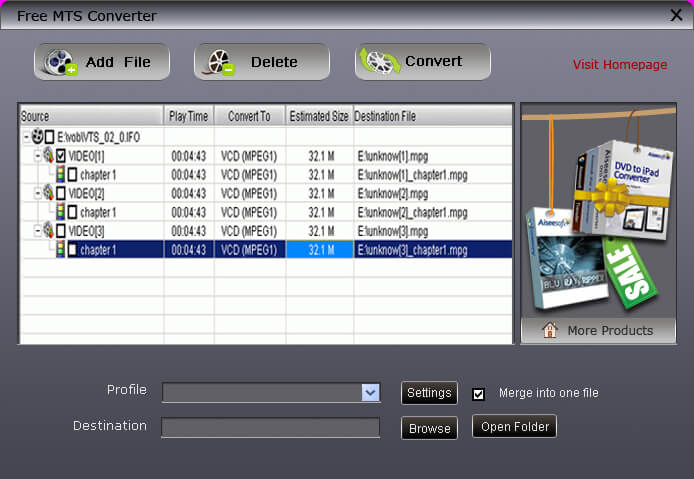Screen dimensions: 694x479
Task: Open the Profile dropdown list
Action: (x=370, y=393)
